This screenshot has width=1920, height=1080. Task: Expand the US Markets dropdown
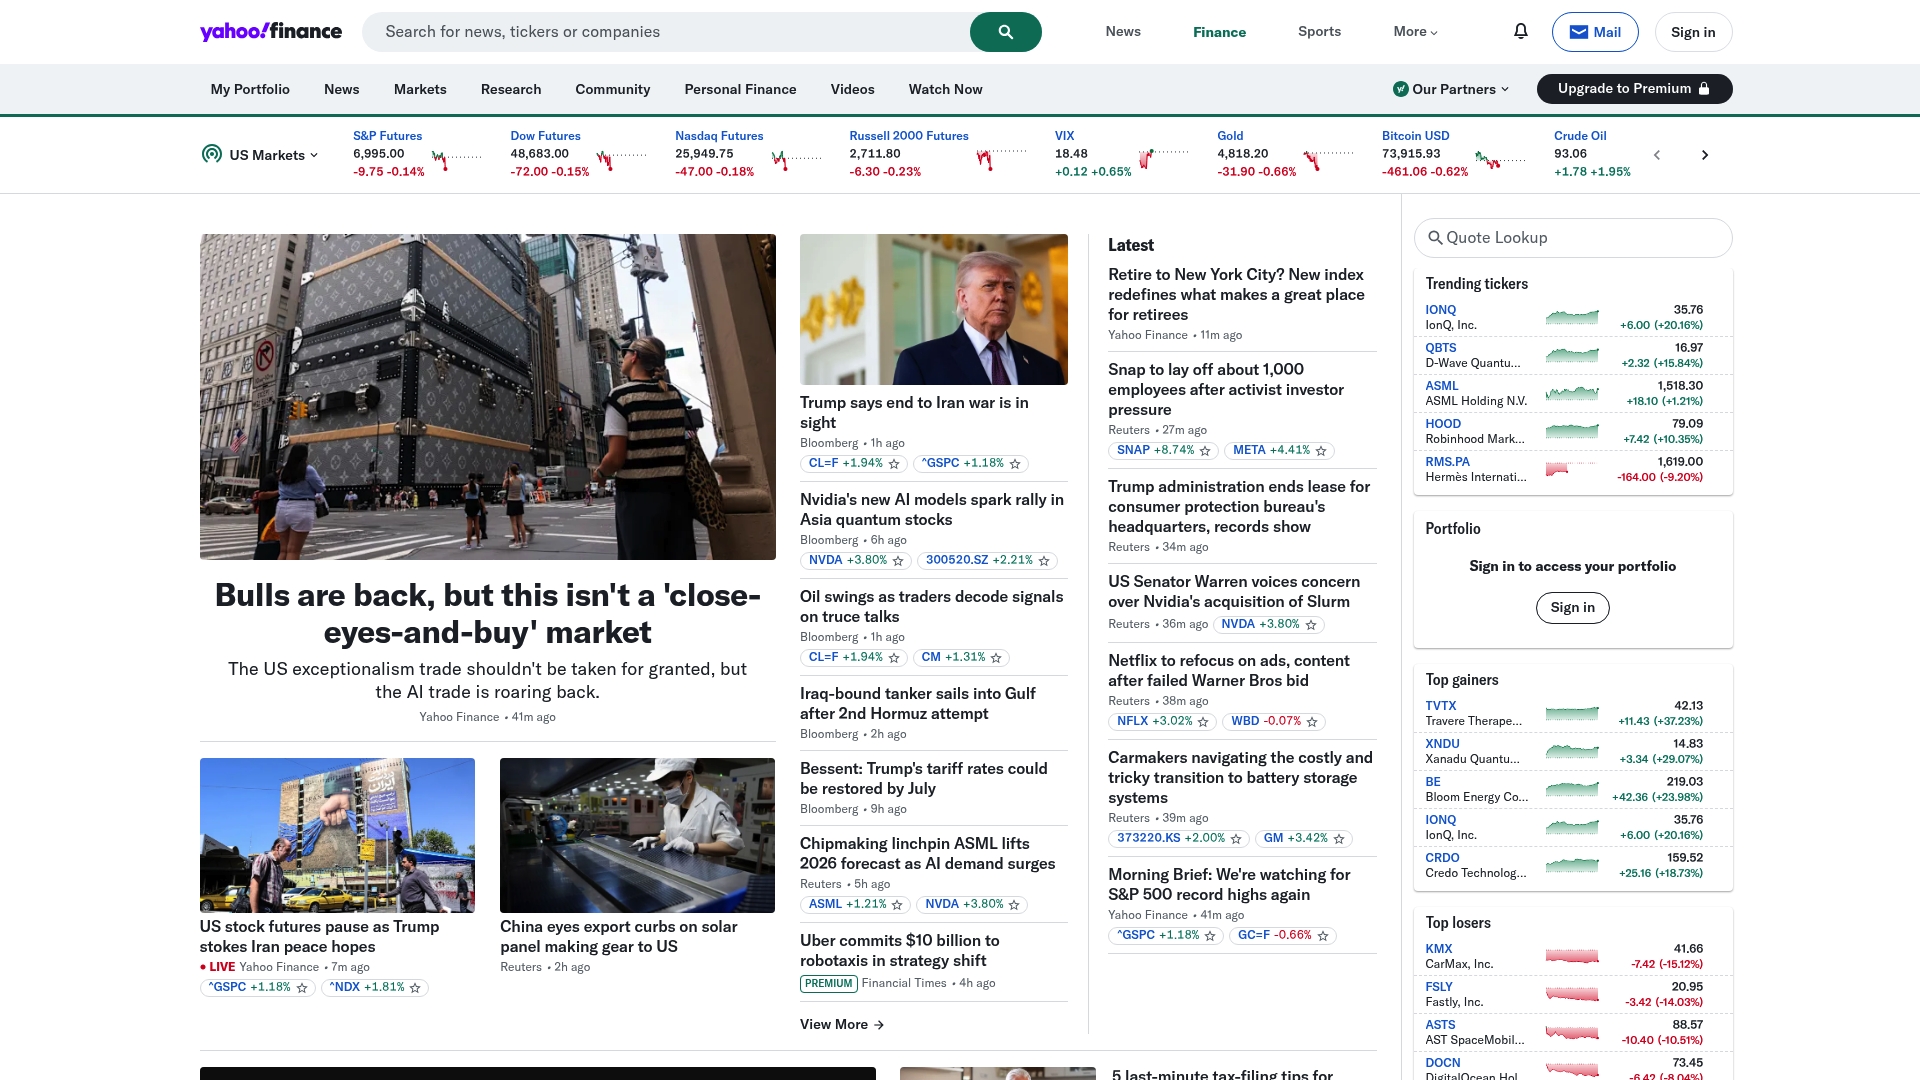click(x=273, y=155)
